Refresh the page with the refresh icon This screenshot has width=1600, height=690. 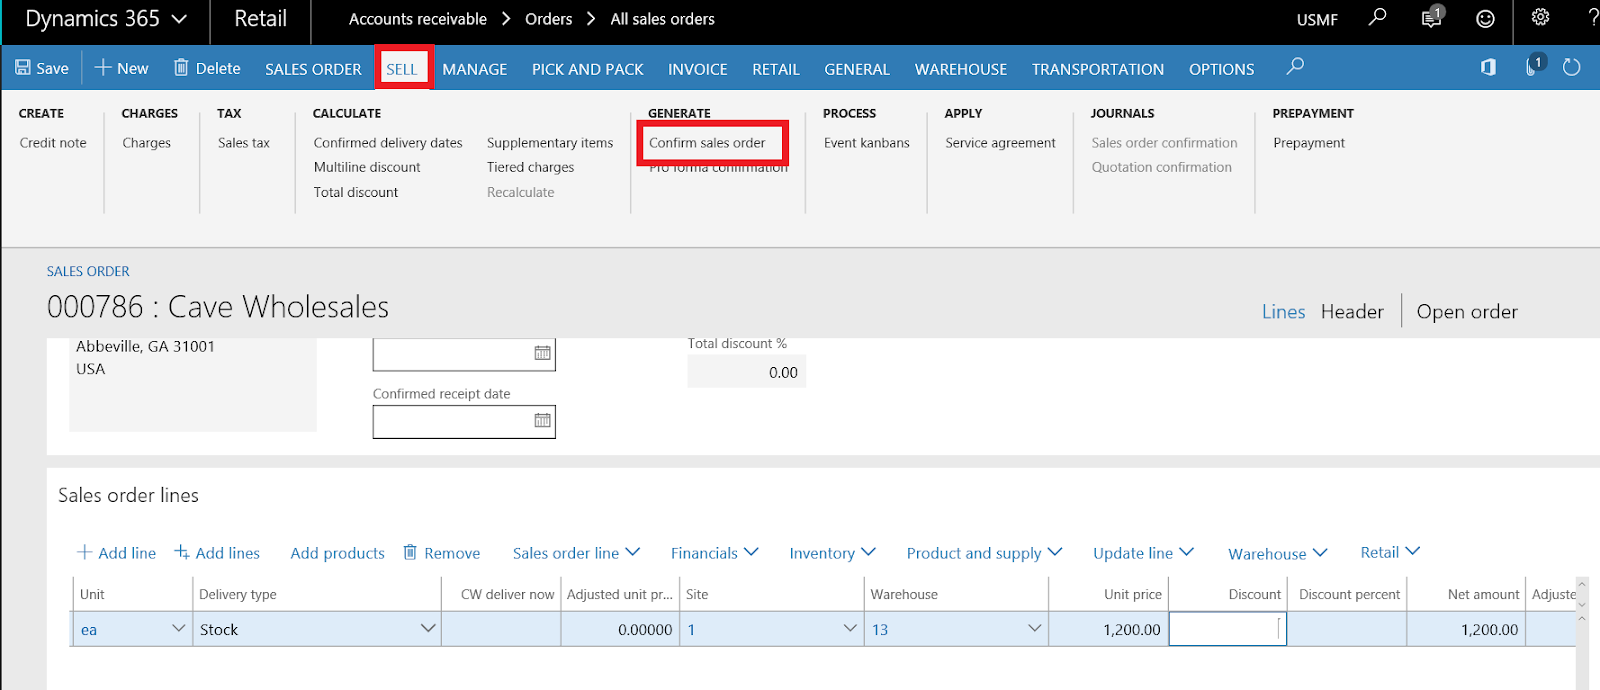pyautogui.click(x=1571, y=67)
